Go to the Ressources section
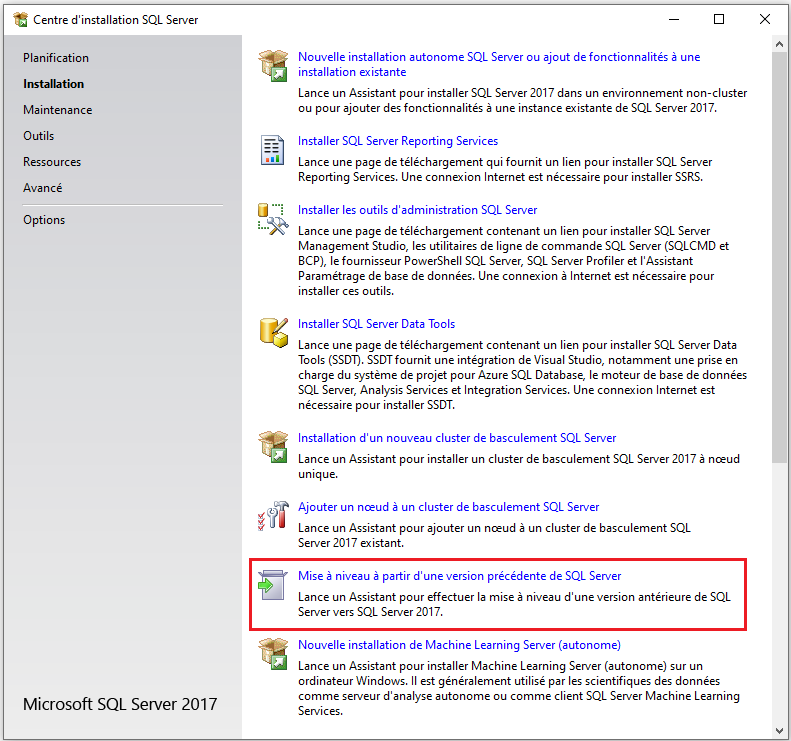 (52, 162)
